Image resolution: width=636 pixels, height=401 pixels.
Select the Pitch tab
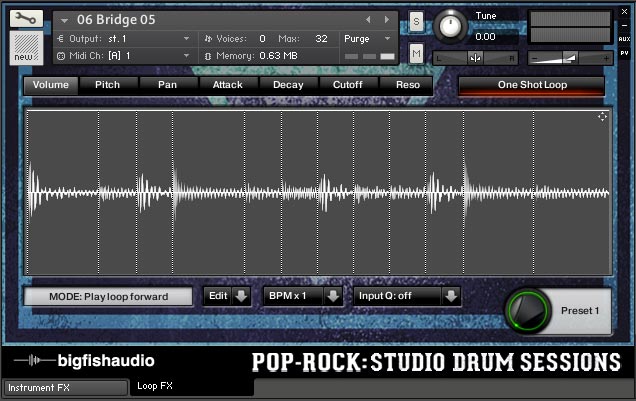[107, 85]
